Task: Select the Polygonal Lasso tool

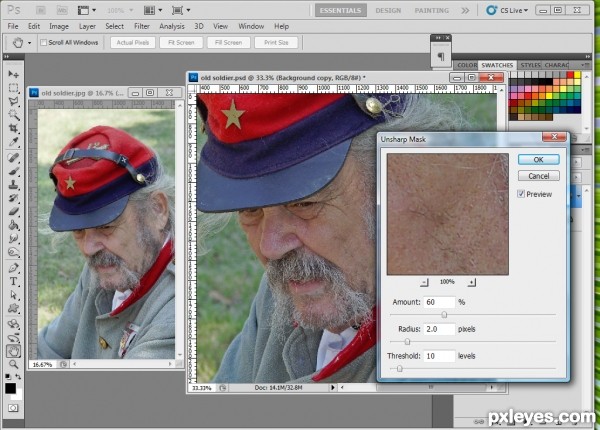Action: click(x=13, y=101)
